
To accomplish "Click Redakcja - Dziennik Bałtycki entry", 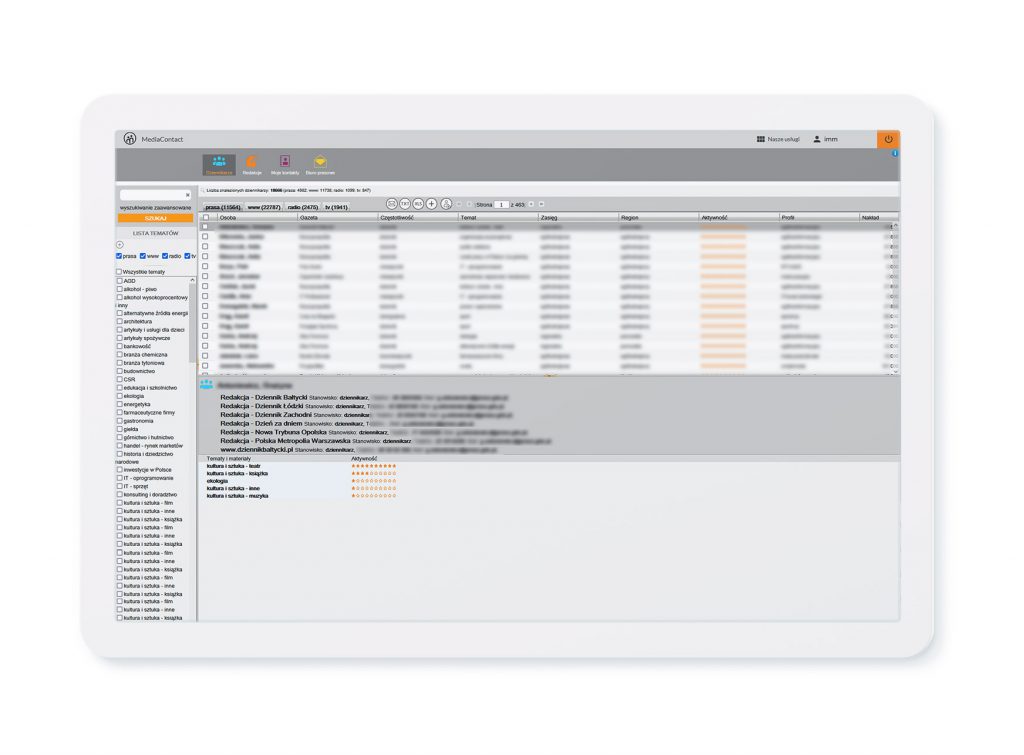I will coord(263,397).
